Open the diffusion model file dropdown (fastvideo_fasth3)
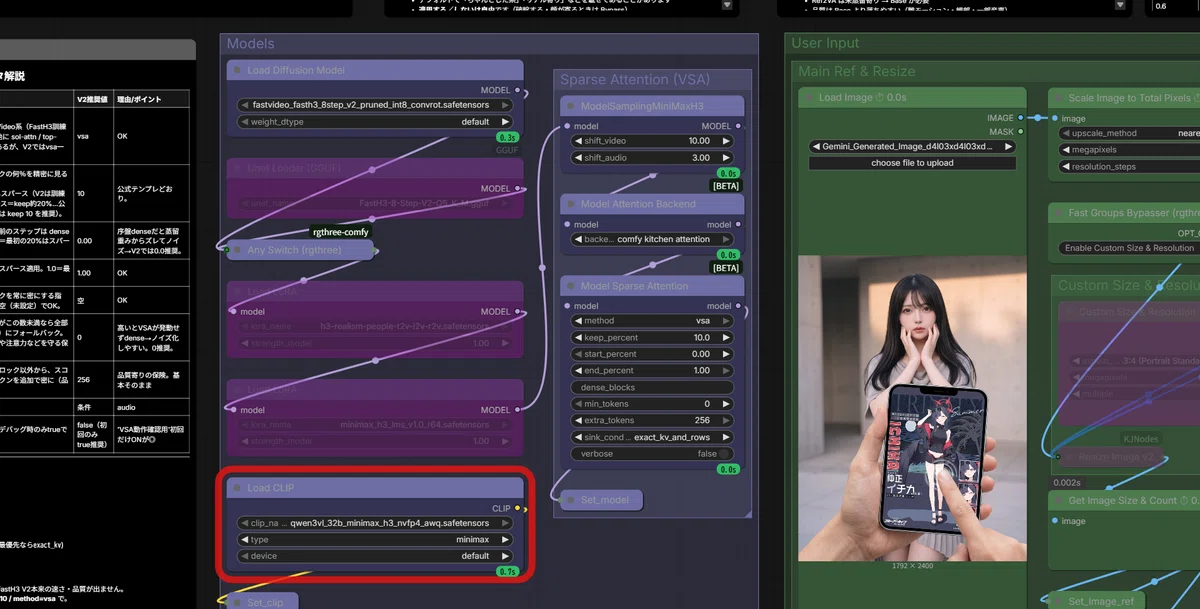This screenshot has height=609, width=1200. [375, 105]
